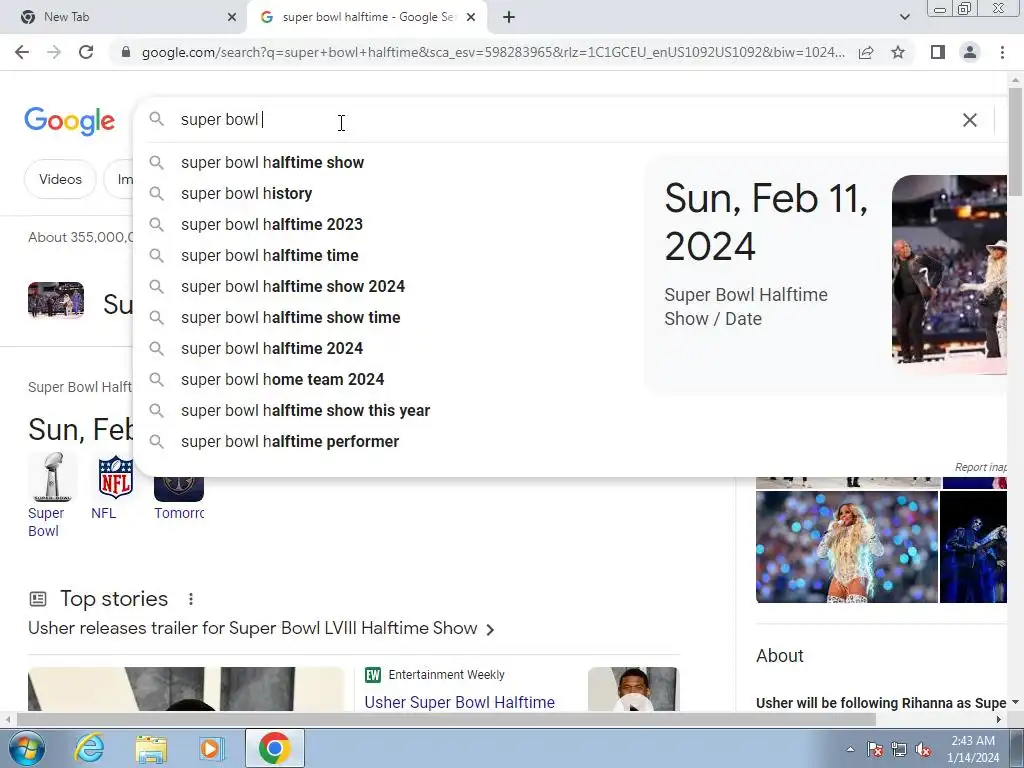This screenshot has height=768, width=1024.
Task: Open Action Center flag icon in tray
Action: (875, 749)
